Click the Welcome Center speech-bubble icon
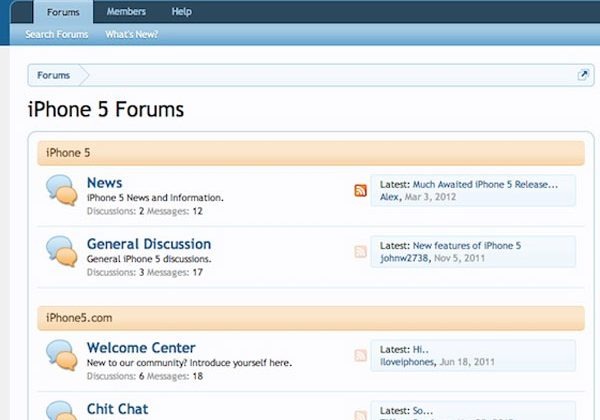The height and width of the screenshot is (420, 600). coord(62,355)
